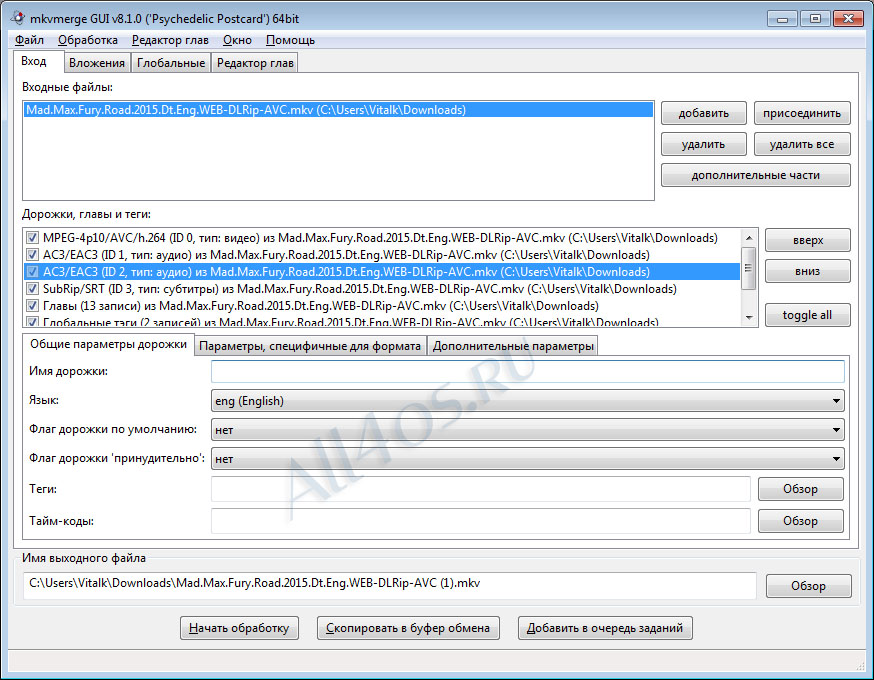Move track up with вверх button
The image size is (874, 680).
pyautogui.click(x=808, y=240)
